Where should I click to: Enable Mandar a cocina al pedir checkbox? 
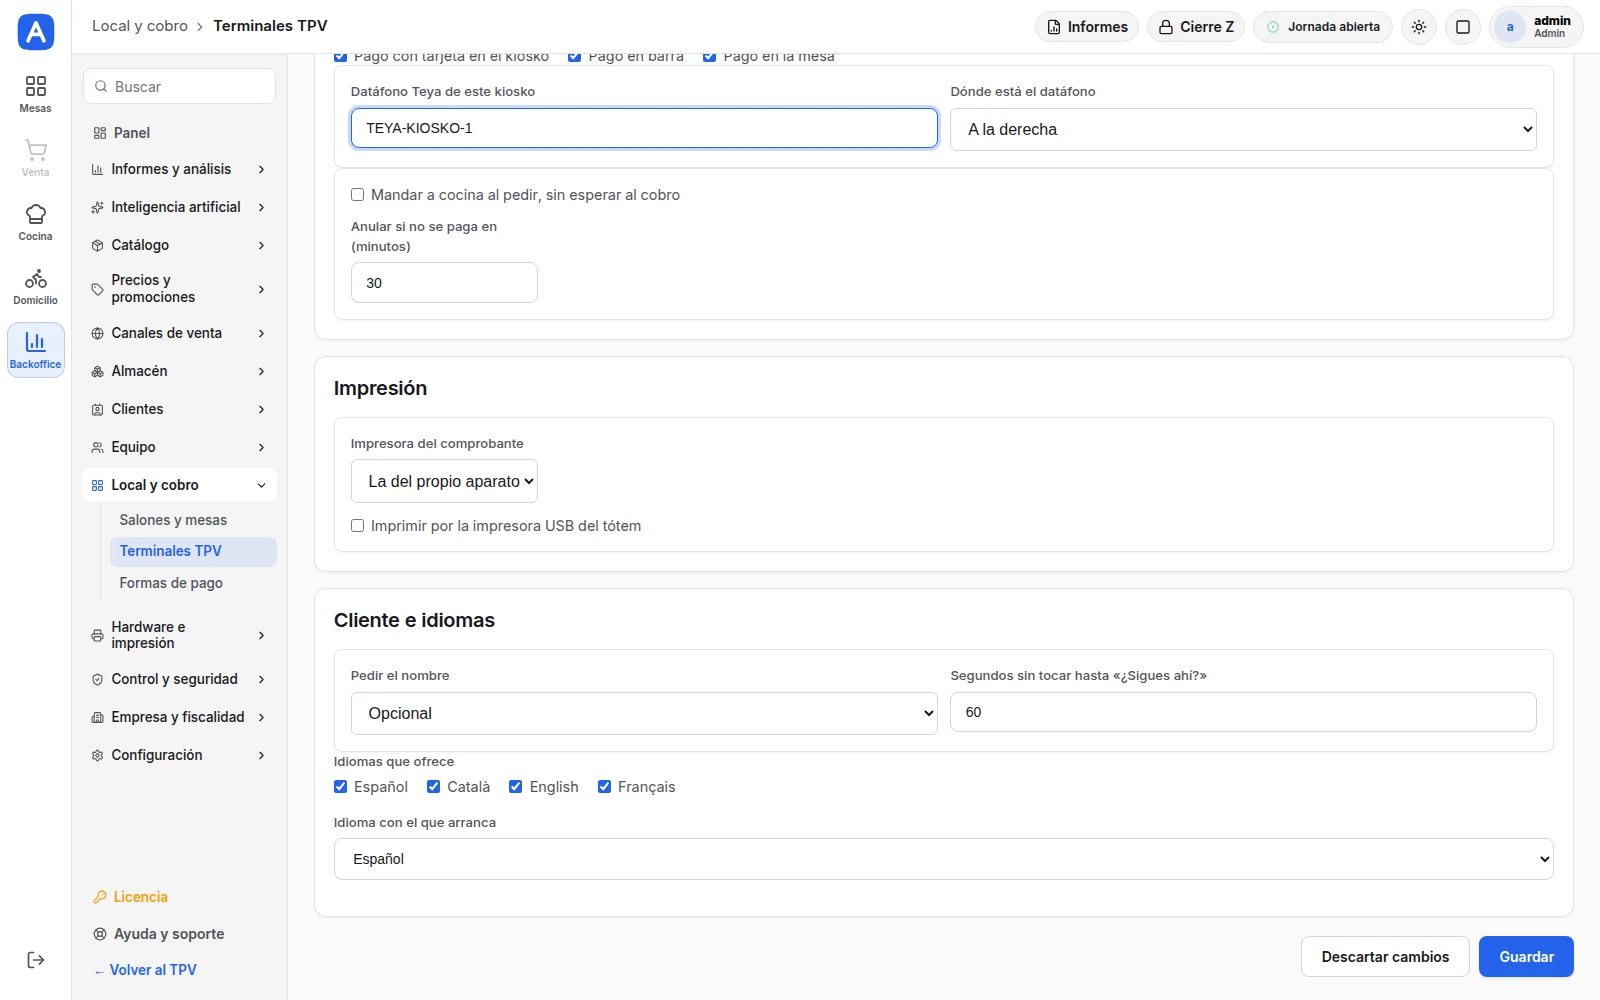[357, 195]
